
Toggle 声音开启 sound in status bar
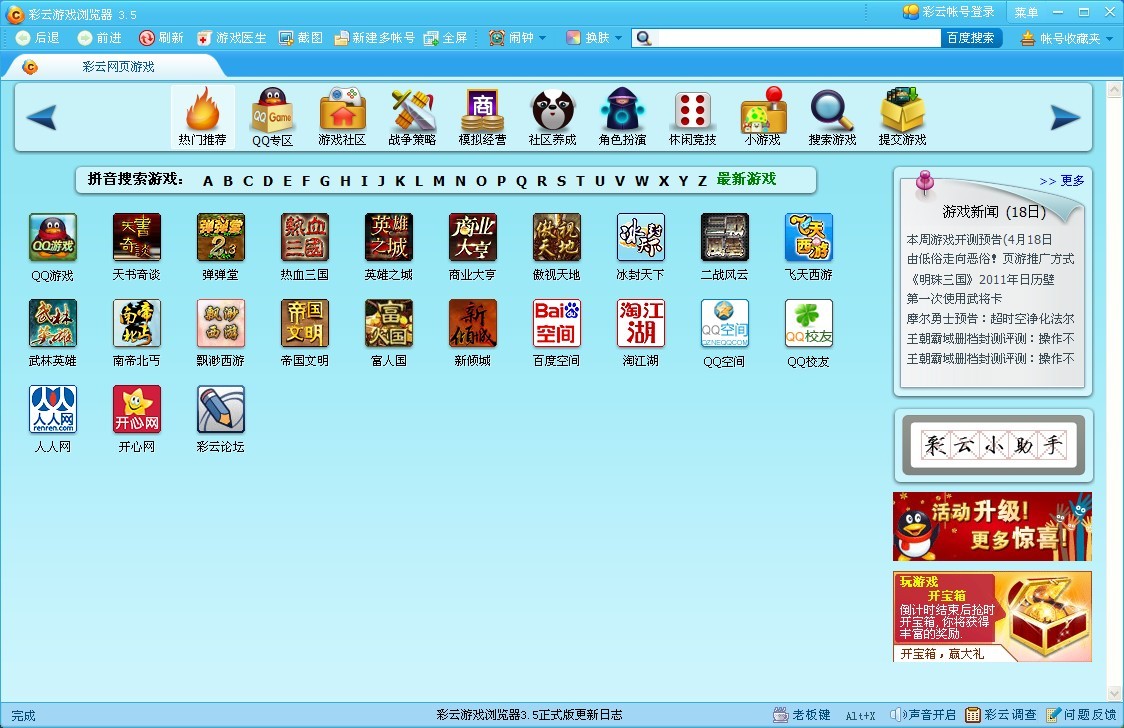[923, 714]
